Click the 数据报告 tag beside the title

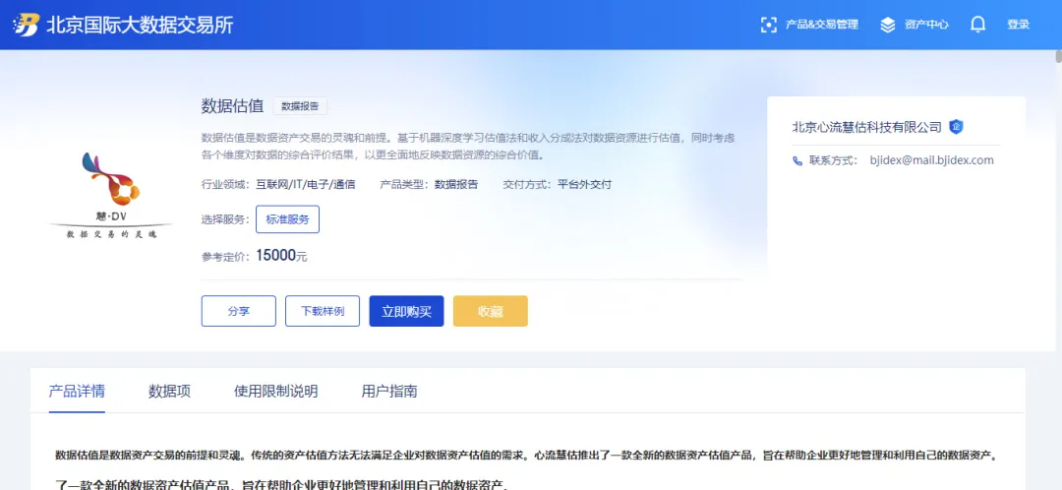(x=300, y=106)
